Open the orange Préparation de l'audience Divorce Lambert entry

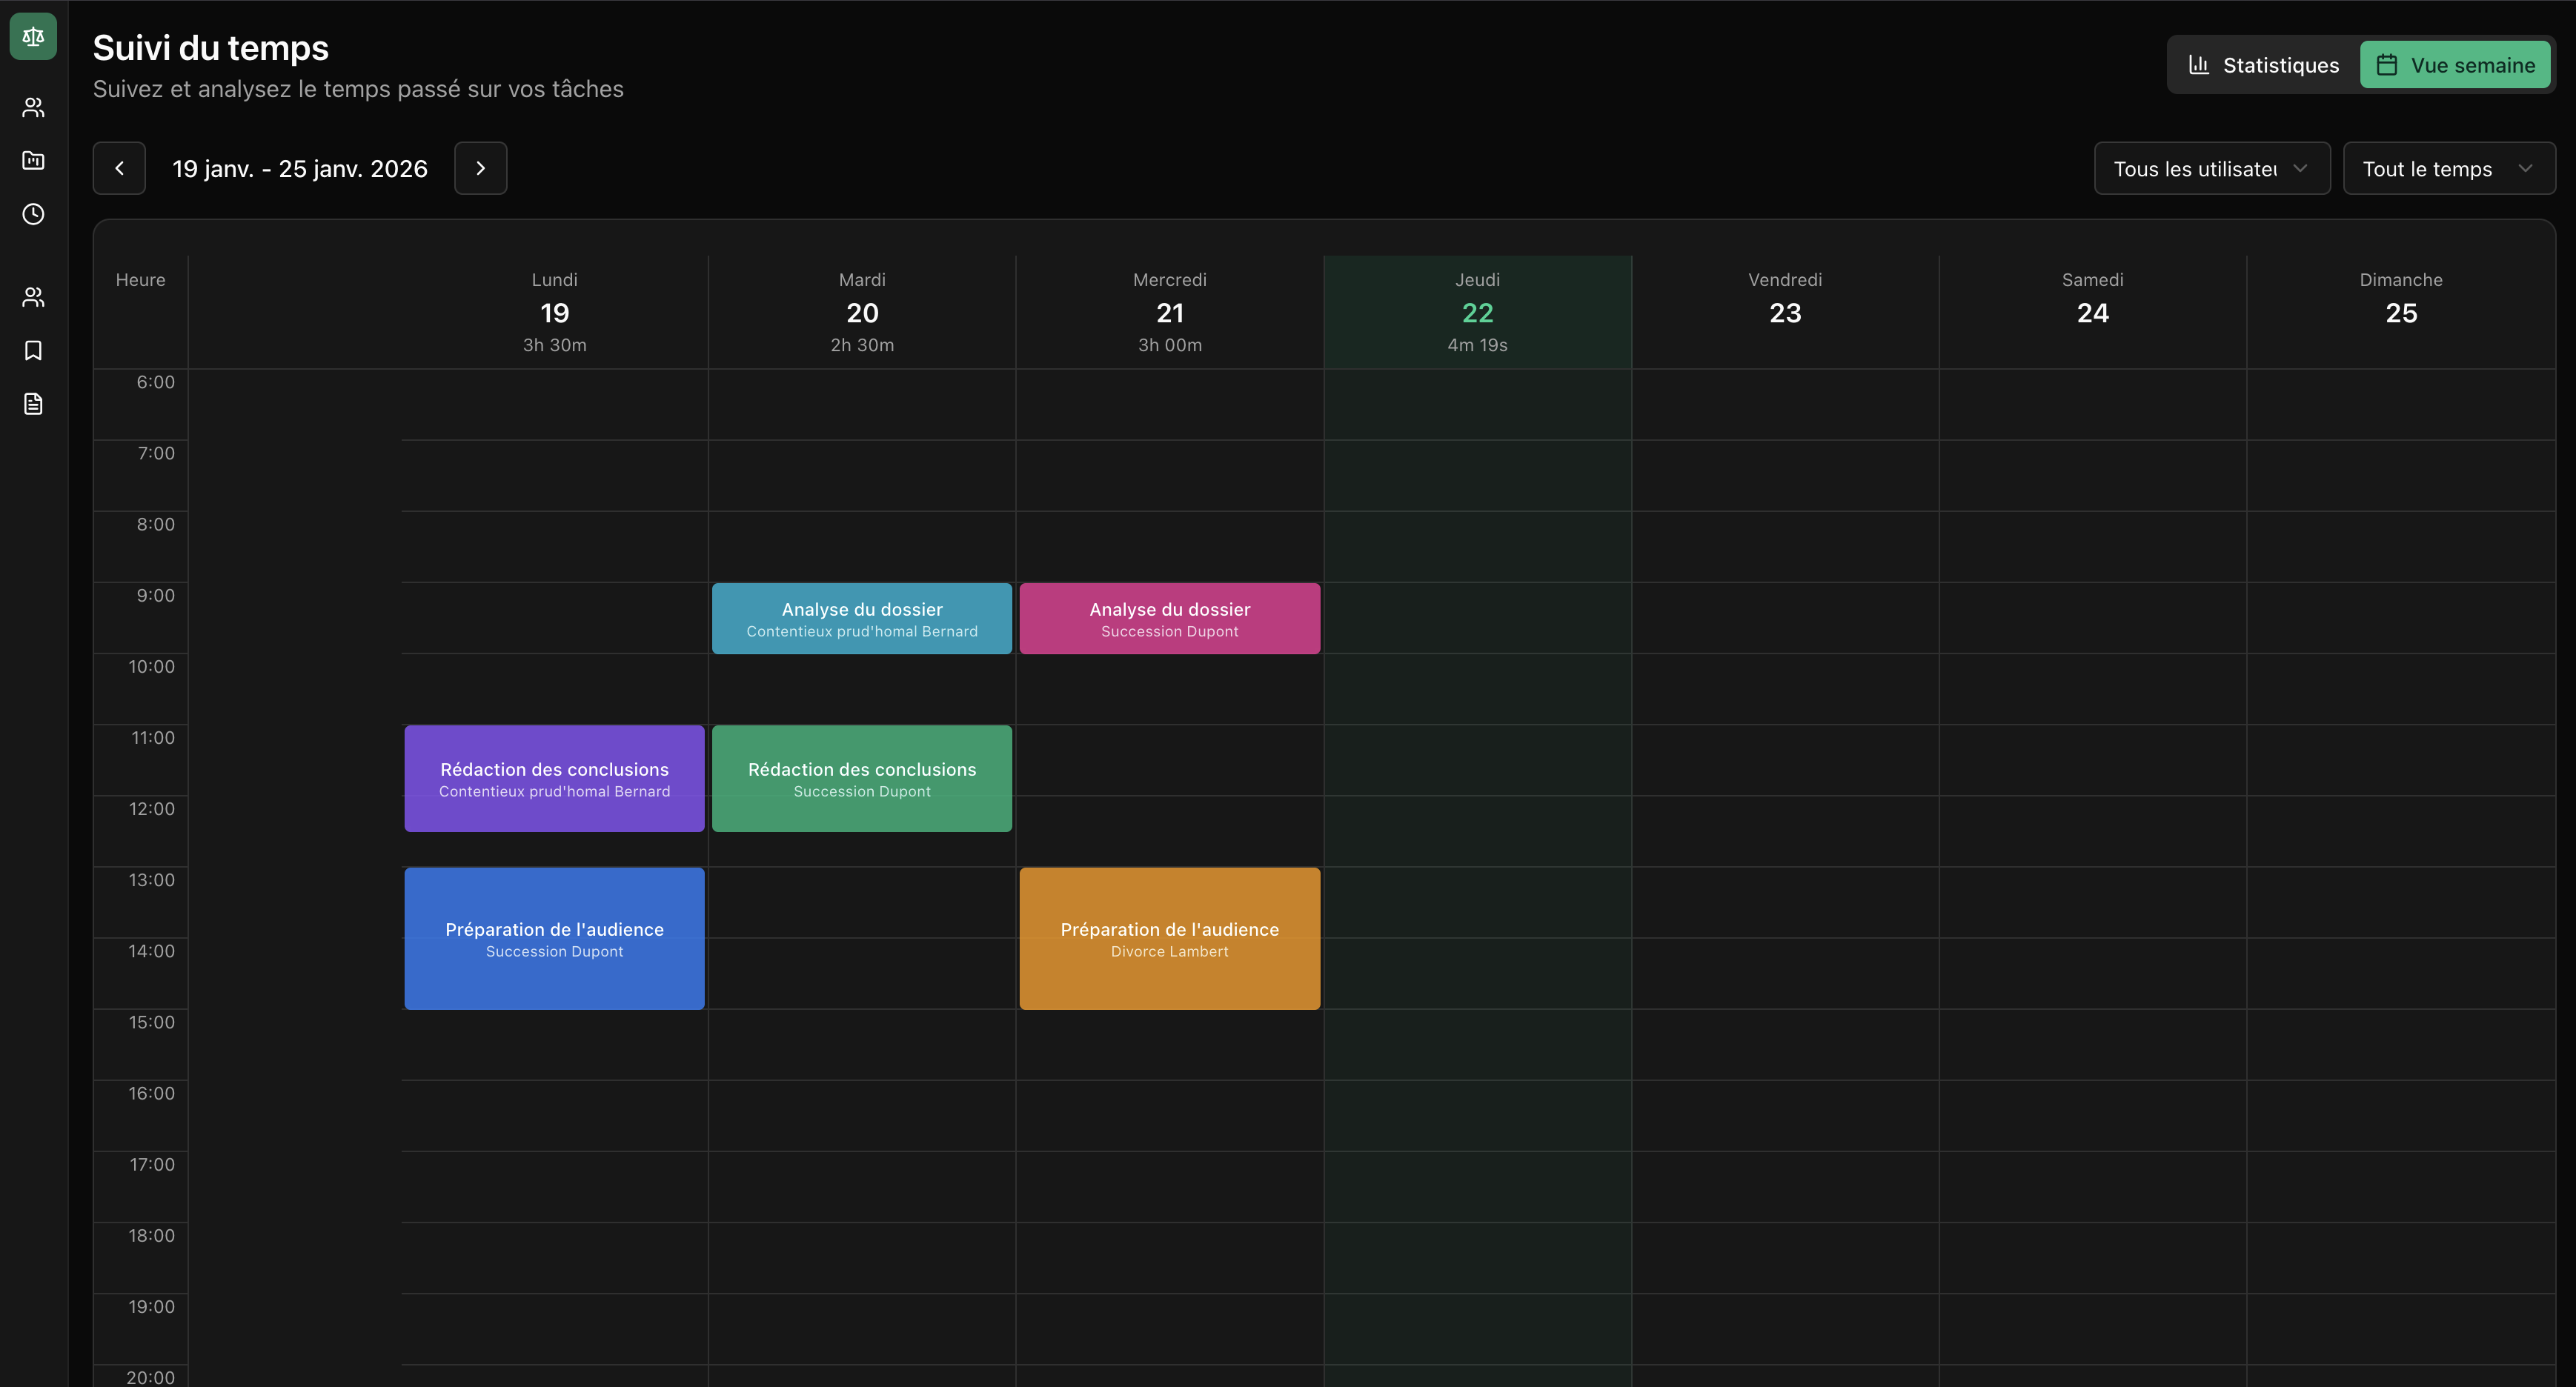point(1169,938)
